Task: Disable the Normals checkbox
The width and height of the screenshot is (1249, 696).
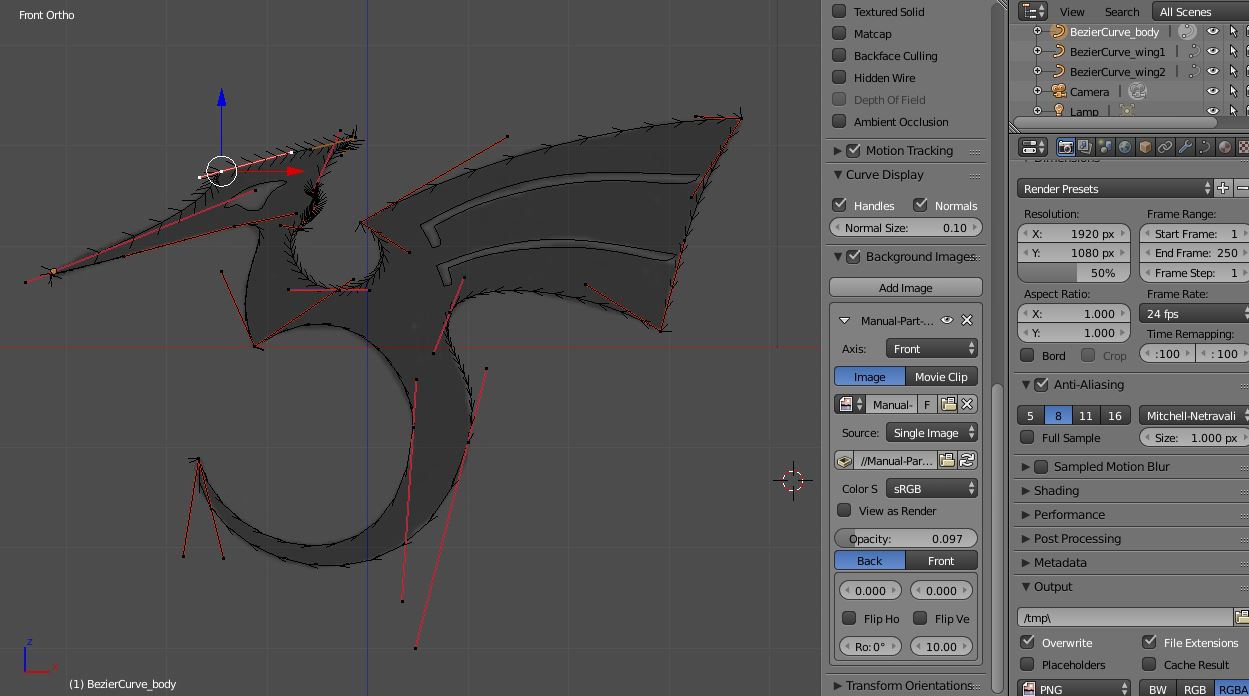Action: point(920,205)
